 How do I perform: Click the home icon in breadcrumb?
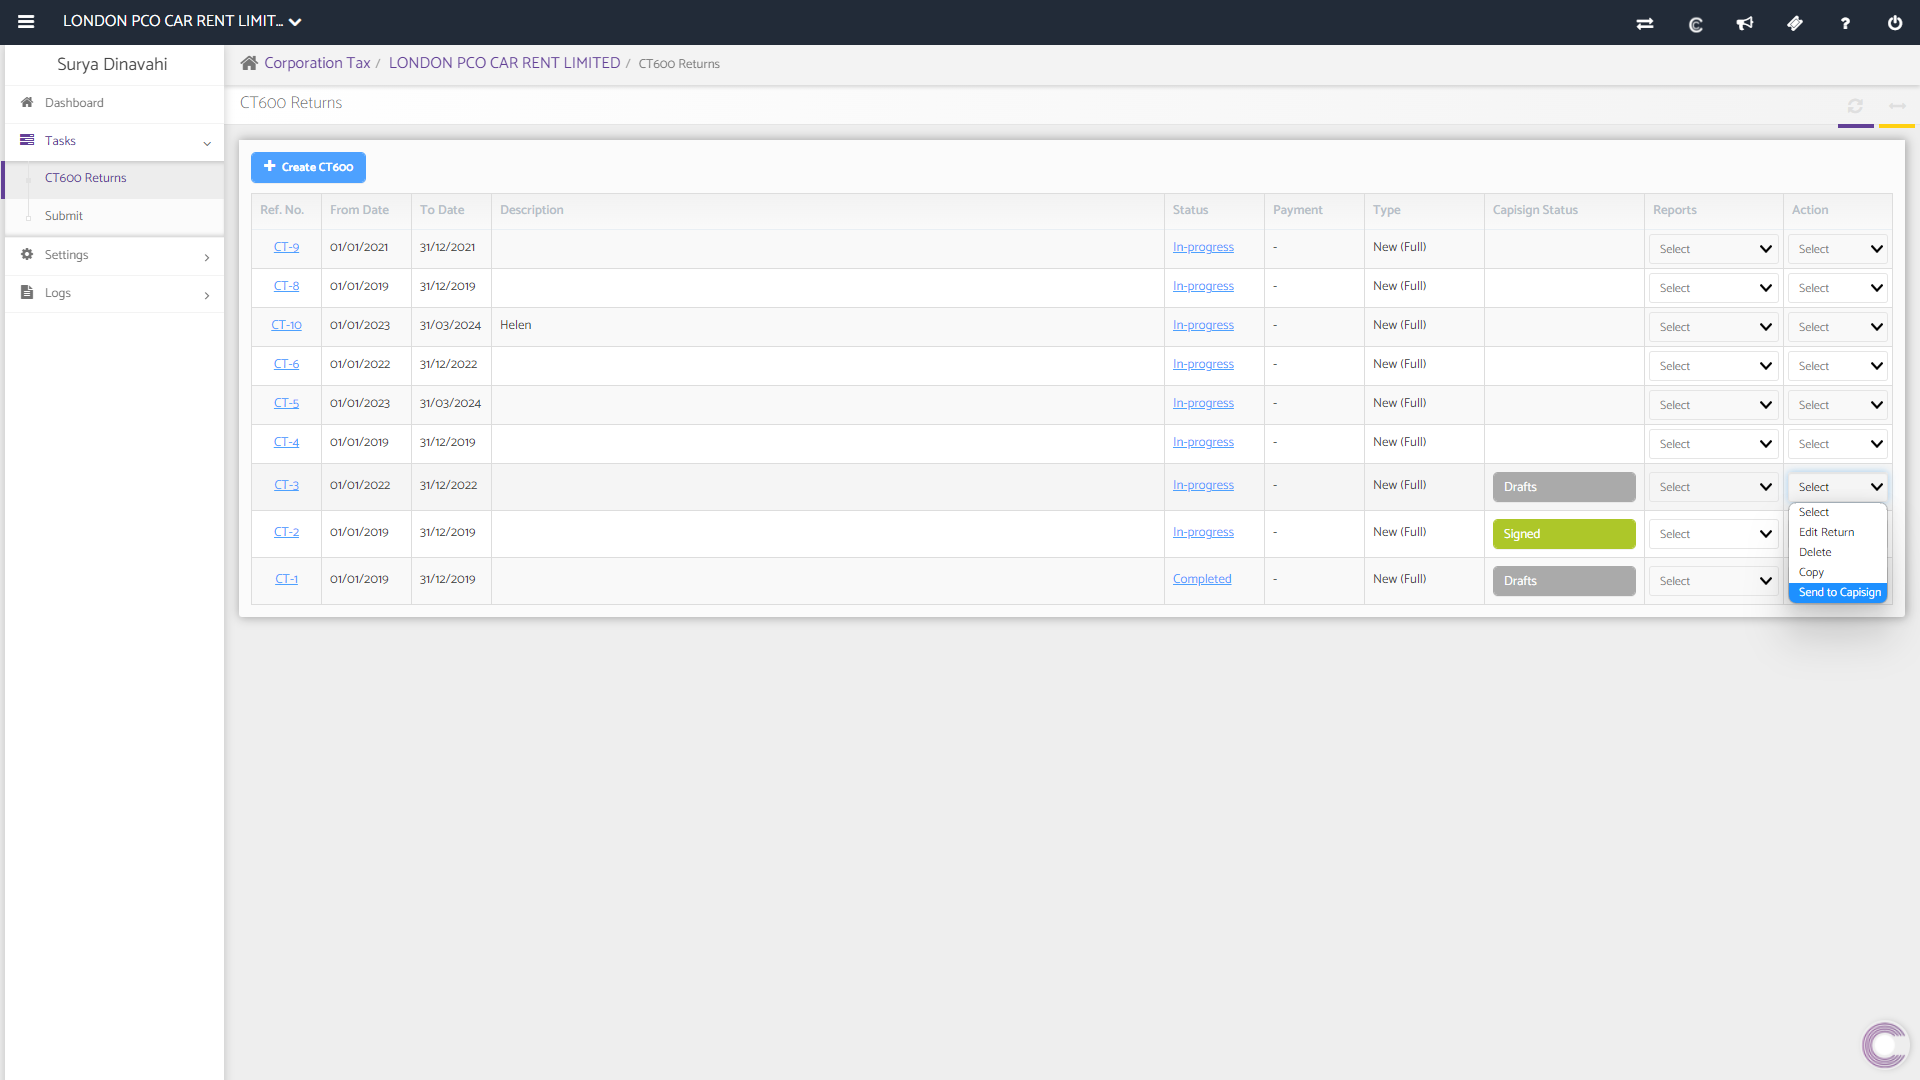click(249, 63)
